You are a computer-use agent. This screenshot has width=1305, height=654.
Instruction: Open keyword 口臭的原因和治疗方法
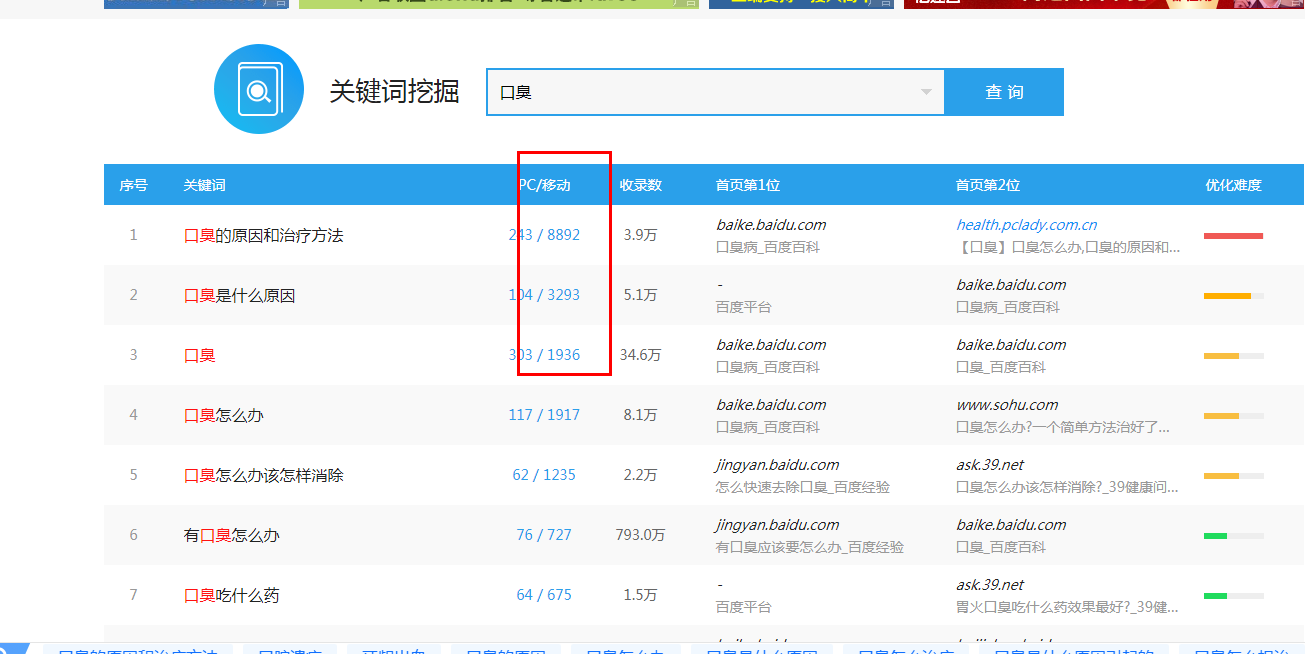[264, 235]
